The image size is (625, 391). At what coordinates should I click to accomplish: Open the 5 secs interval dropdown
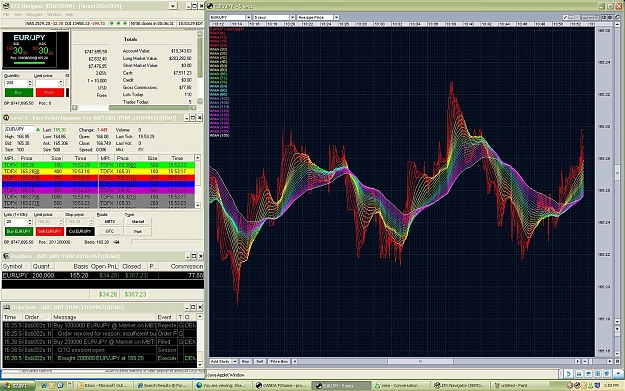292,18
